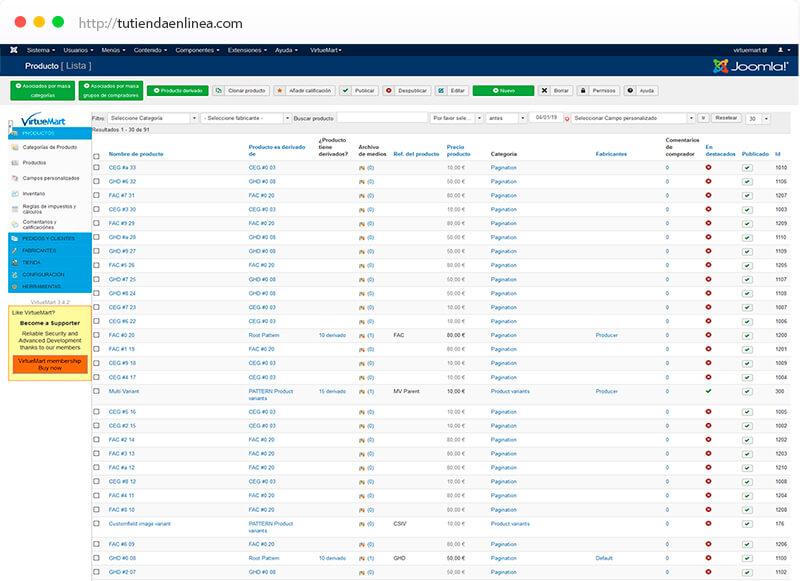The width and height of the screenshot is (800, 581).
Task: Check the box for FAC #7 31
Action: click(x=97, y=195)
